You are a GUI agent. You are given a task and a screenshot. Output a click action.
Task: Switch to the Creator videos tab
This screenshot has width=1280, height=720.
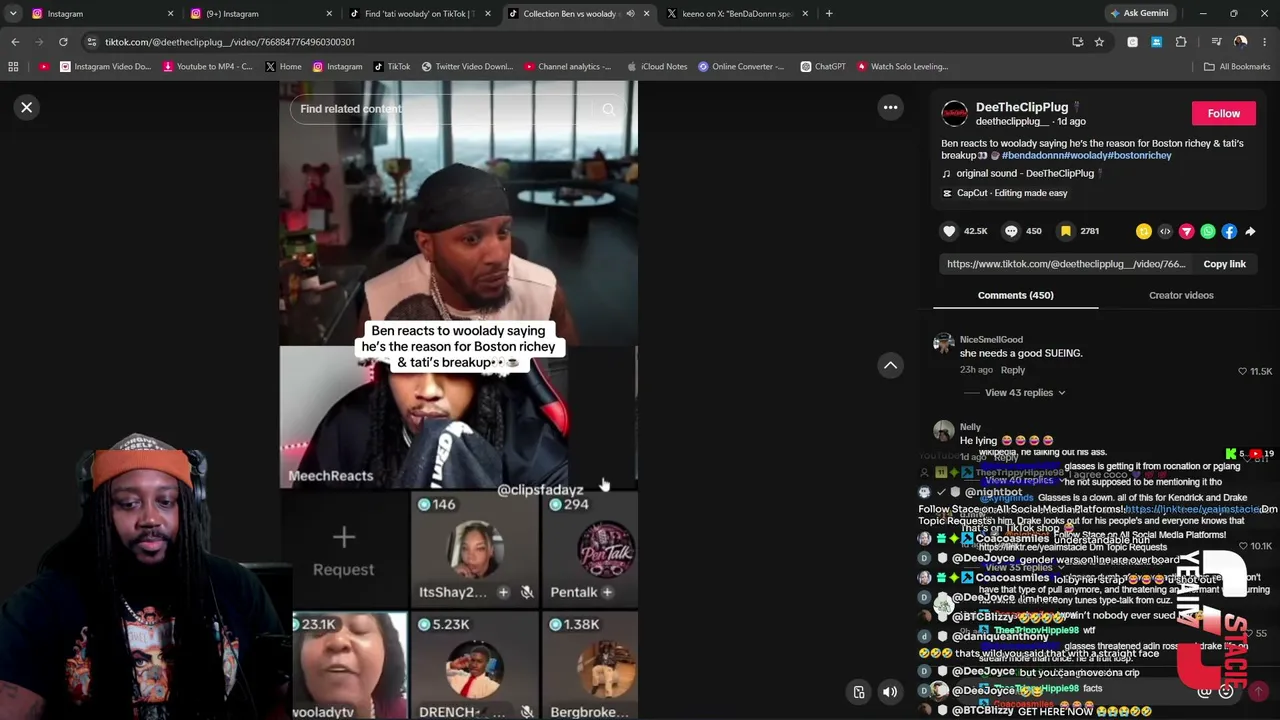[1181, 295]
